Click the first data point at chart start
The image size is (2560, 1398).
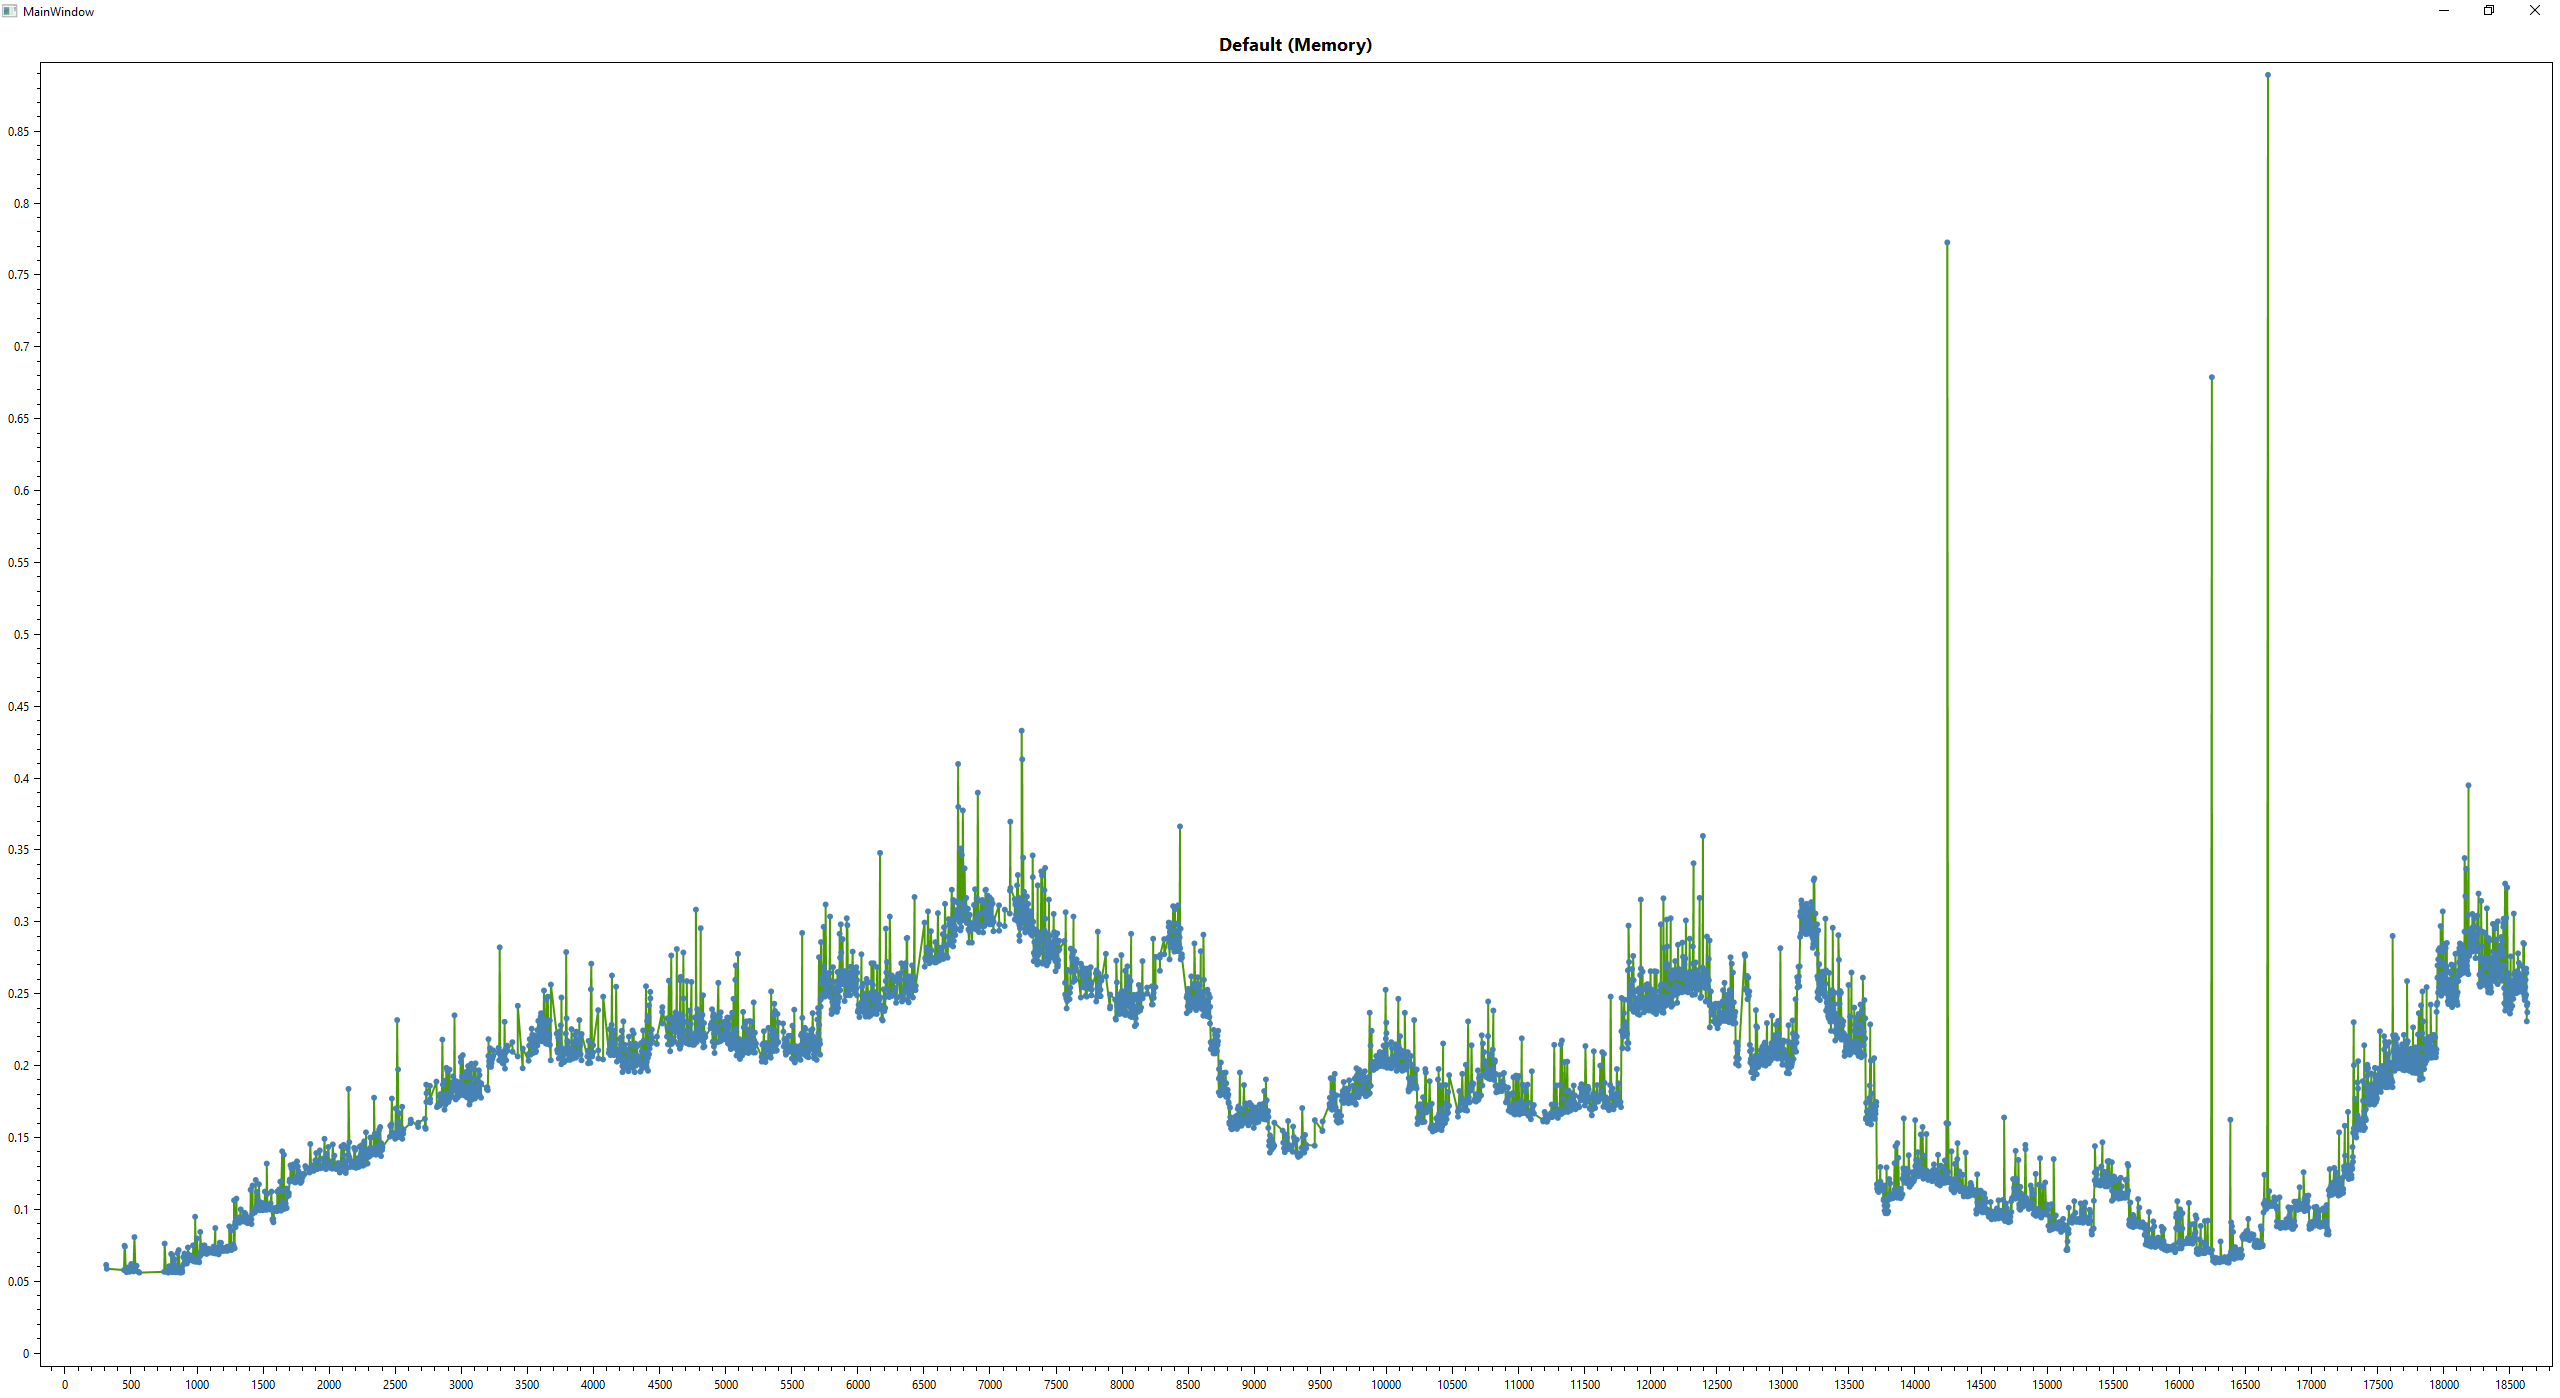[106, 1266]
